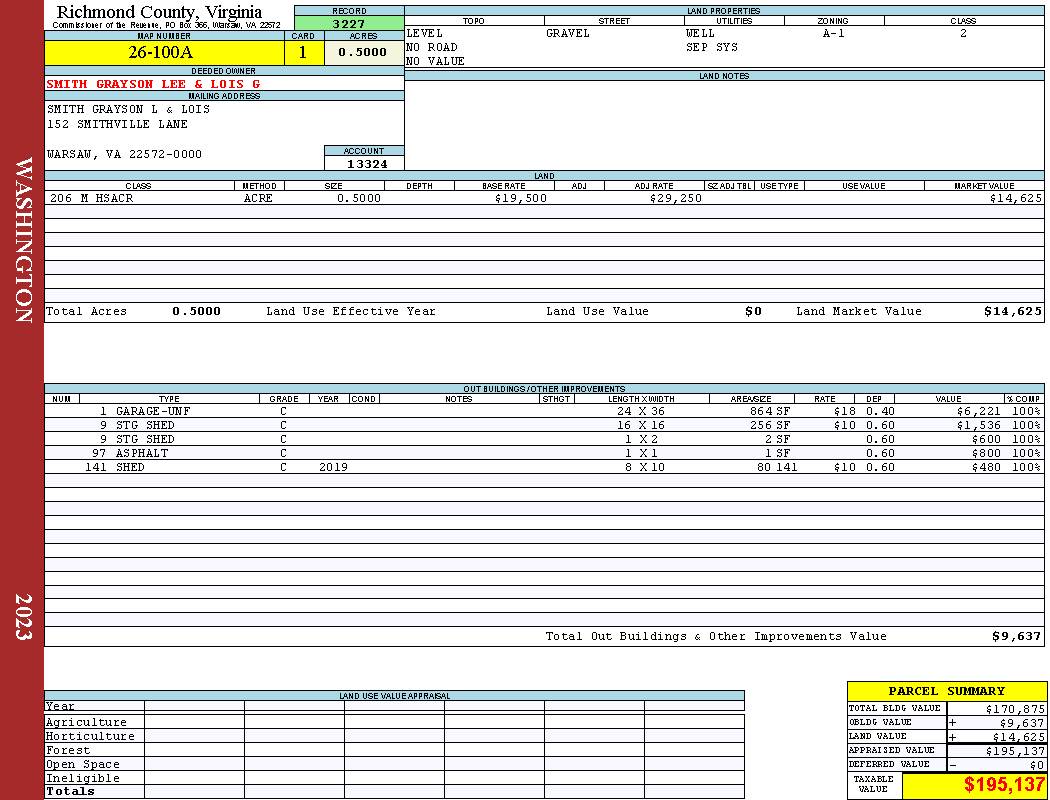This screenshot has width=1050, height=800.
Task: Select the acres value 0.5000 at top
Action: click(x=363, y=52)
